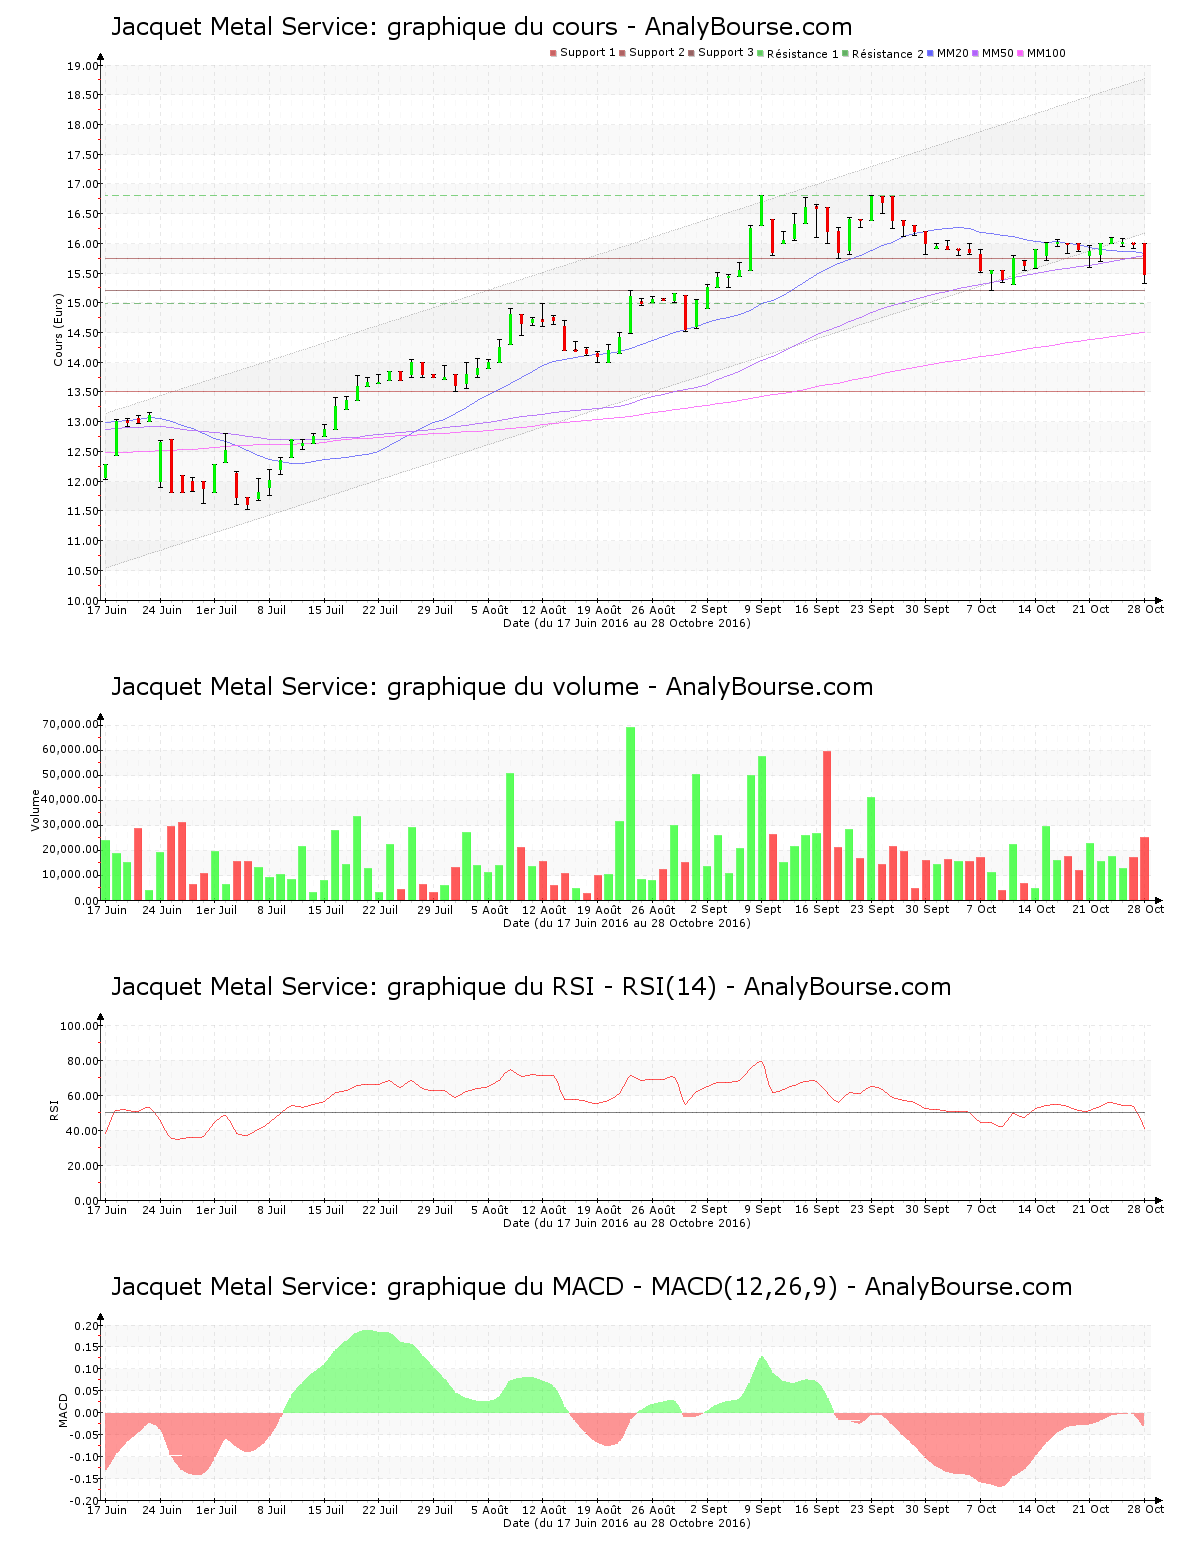Click the 16.50 value on price axis

(x=83, y=214)
